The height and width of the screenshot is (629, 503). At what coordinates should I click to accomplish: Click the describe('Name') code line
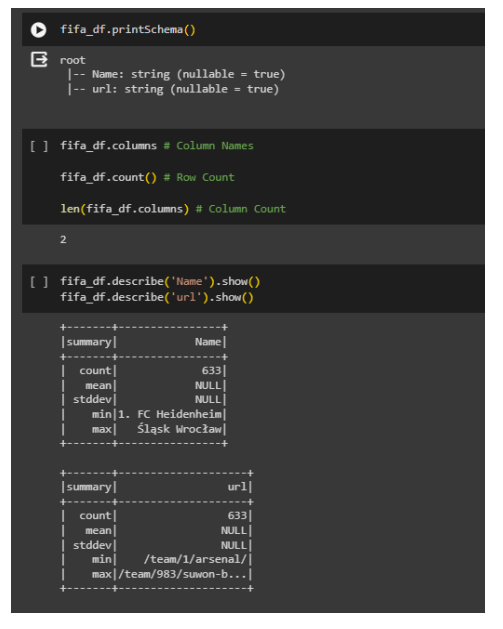coord(160,282)
